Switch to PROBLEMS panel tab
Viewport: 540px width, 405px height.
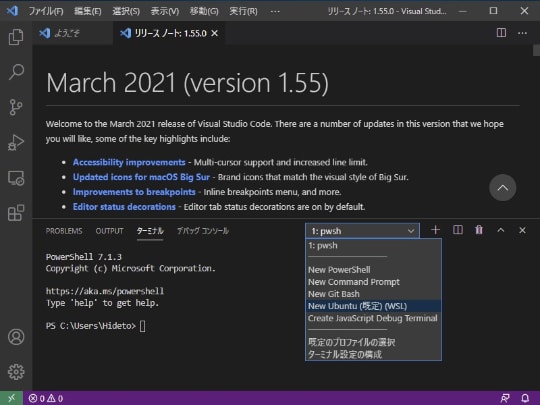pos(64,231)
